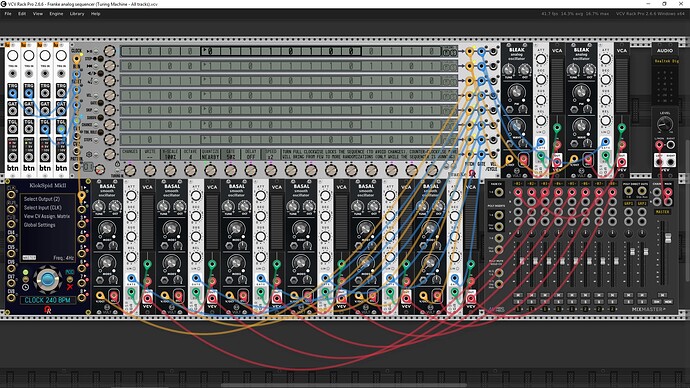The width and height of the screenshot is (690, 388).
Task: Toggle the sequencer SHOW black button
Action: pyautogui.click(x=100, y=117)
